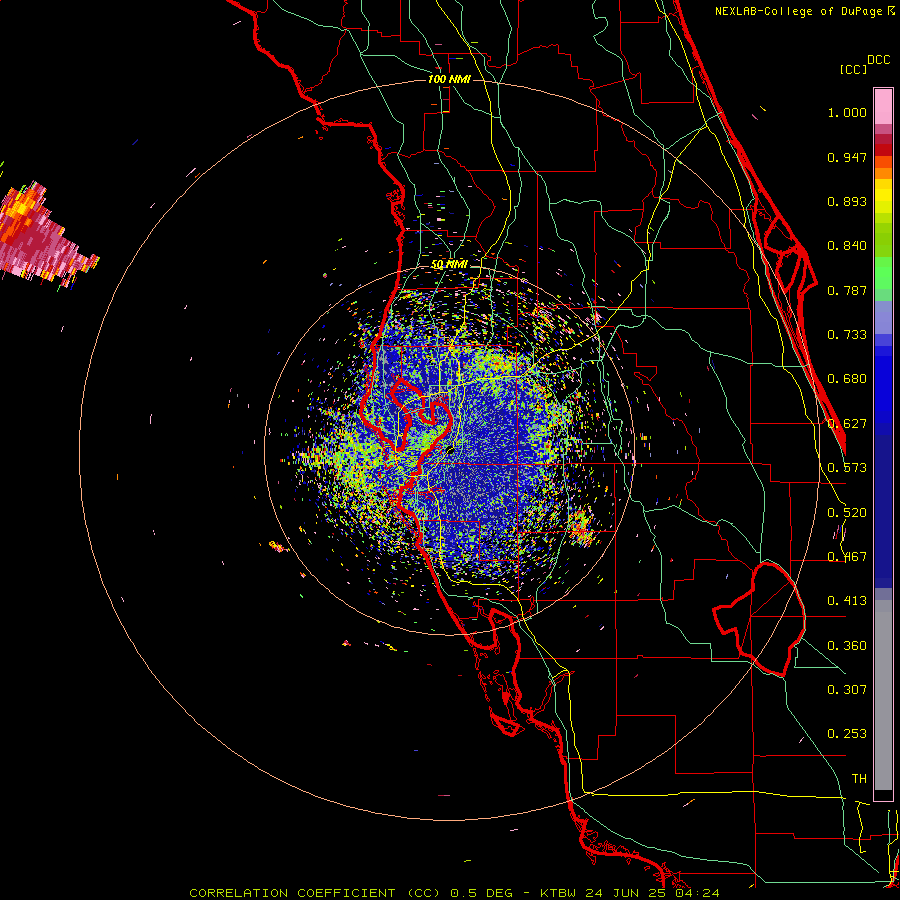Click the NEXLAB-College of DuPage label

[x=799, y=11]
